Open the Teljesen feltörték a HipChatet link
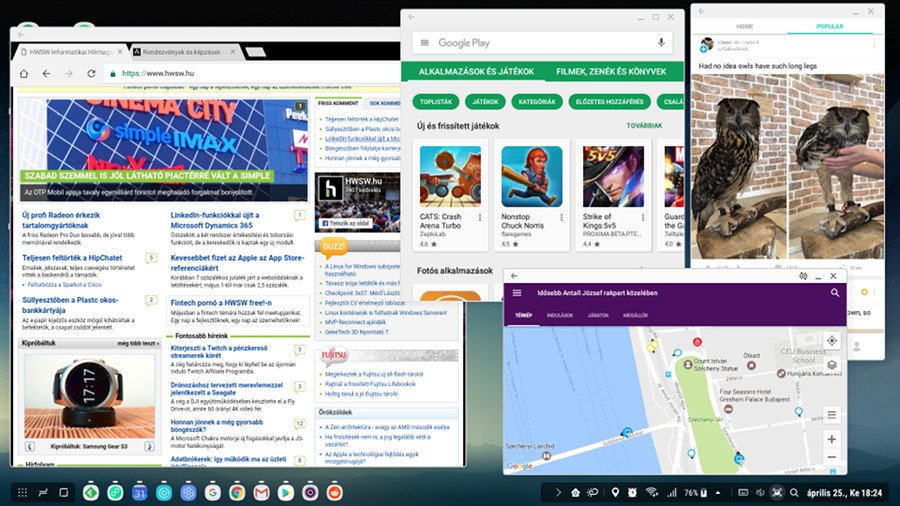This screenshot has width=900, height=506. tap(72, 258)
